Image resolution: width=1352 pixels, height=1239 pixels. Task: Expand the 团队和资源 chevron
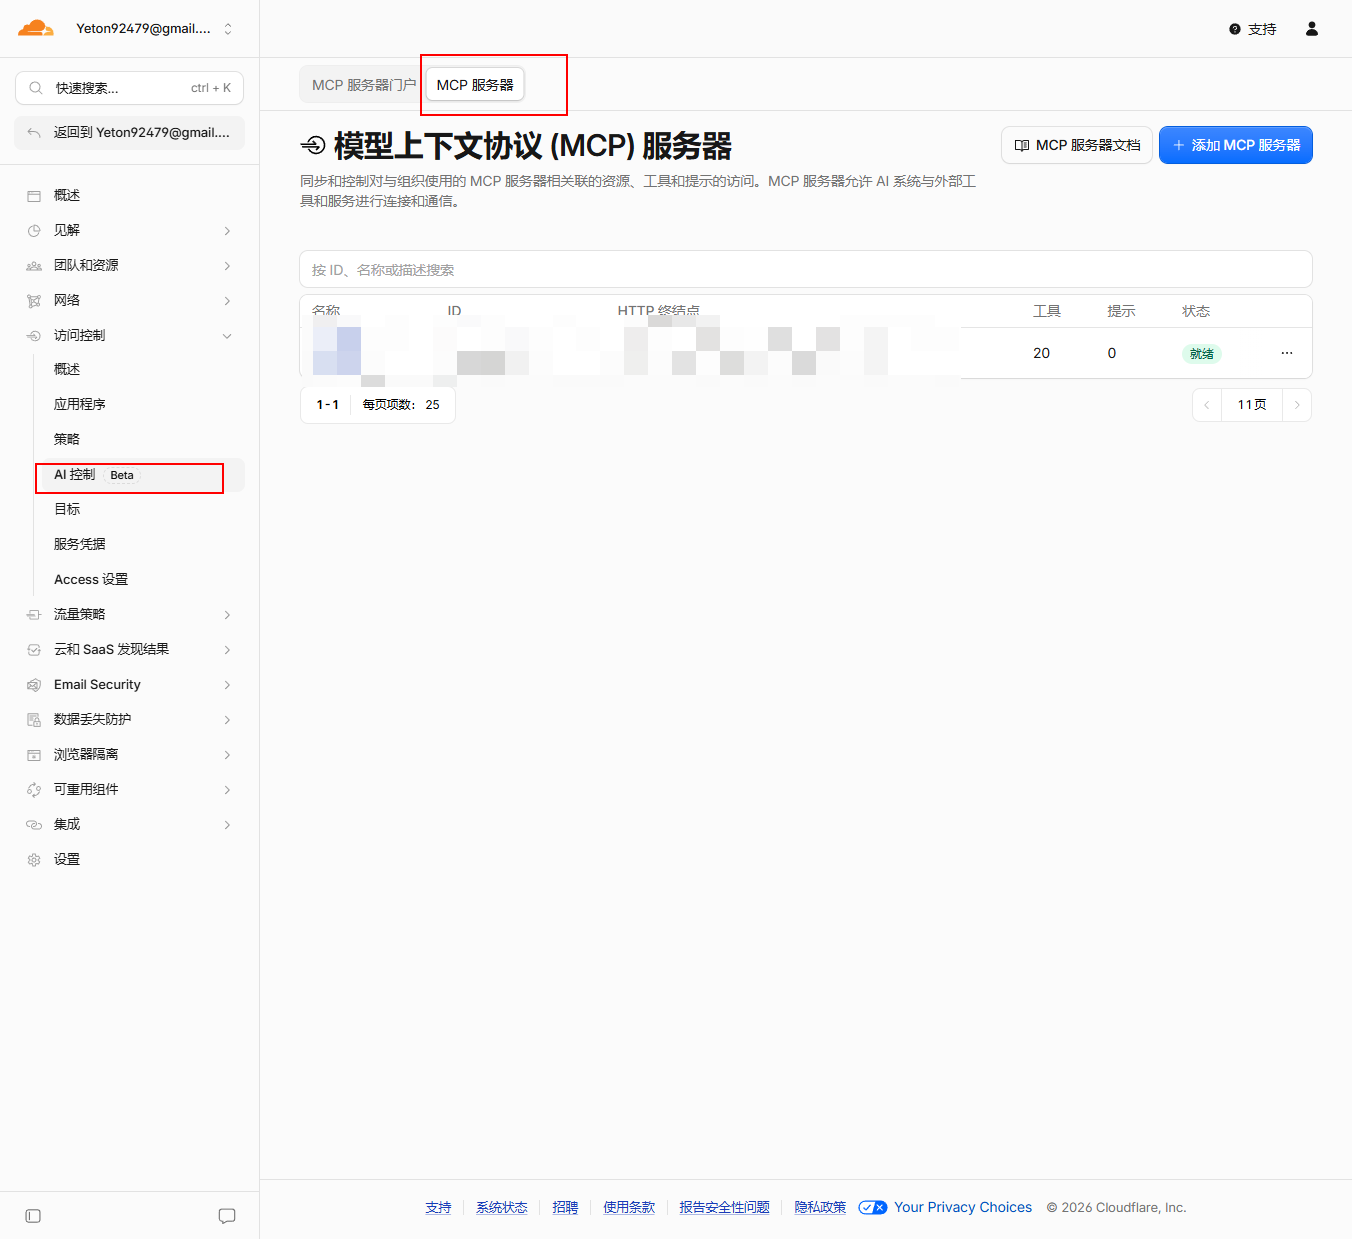click(227, 266)
